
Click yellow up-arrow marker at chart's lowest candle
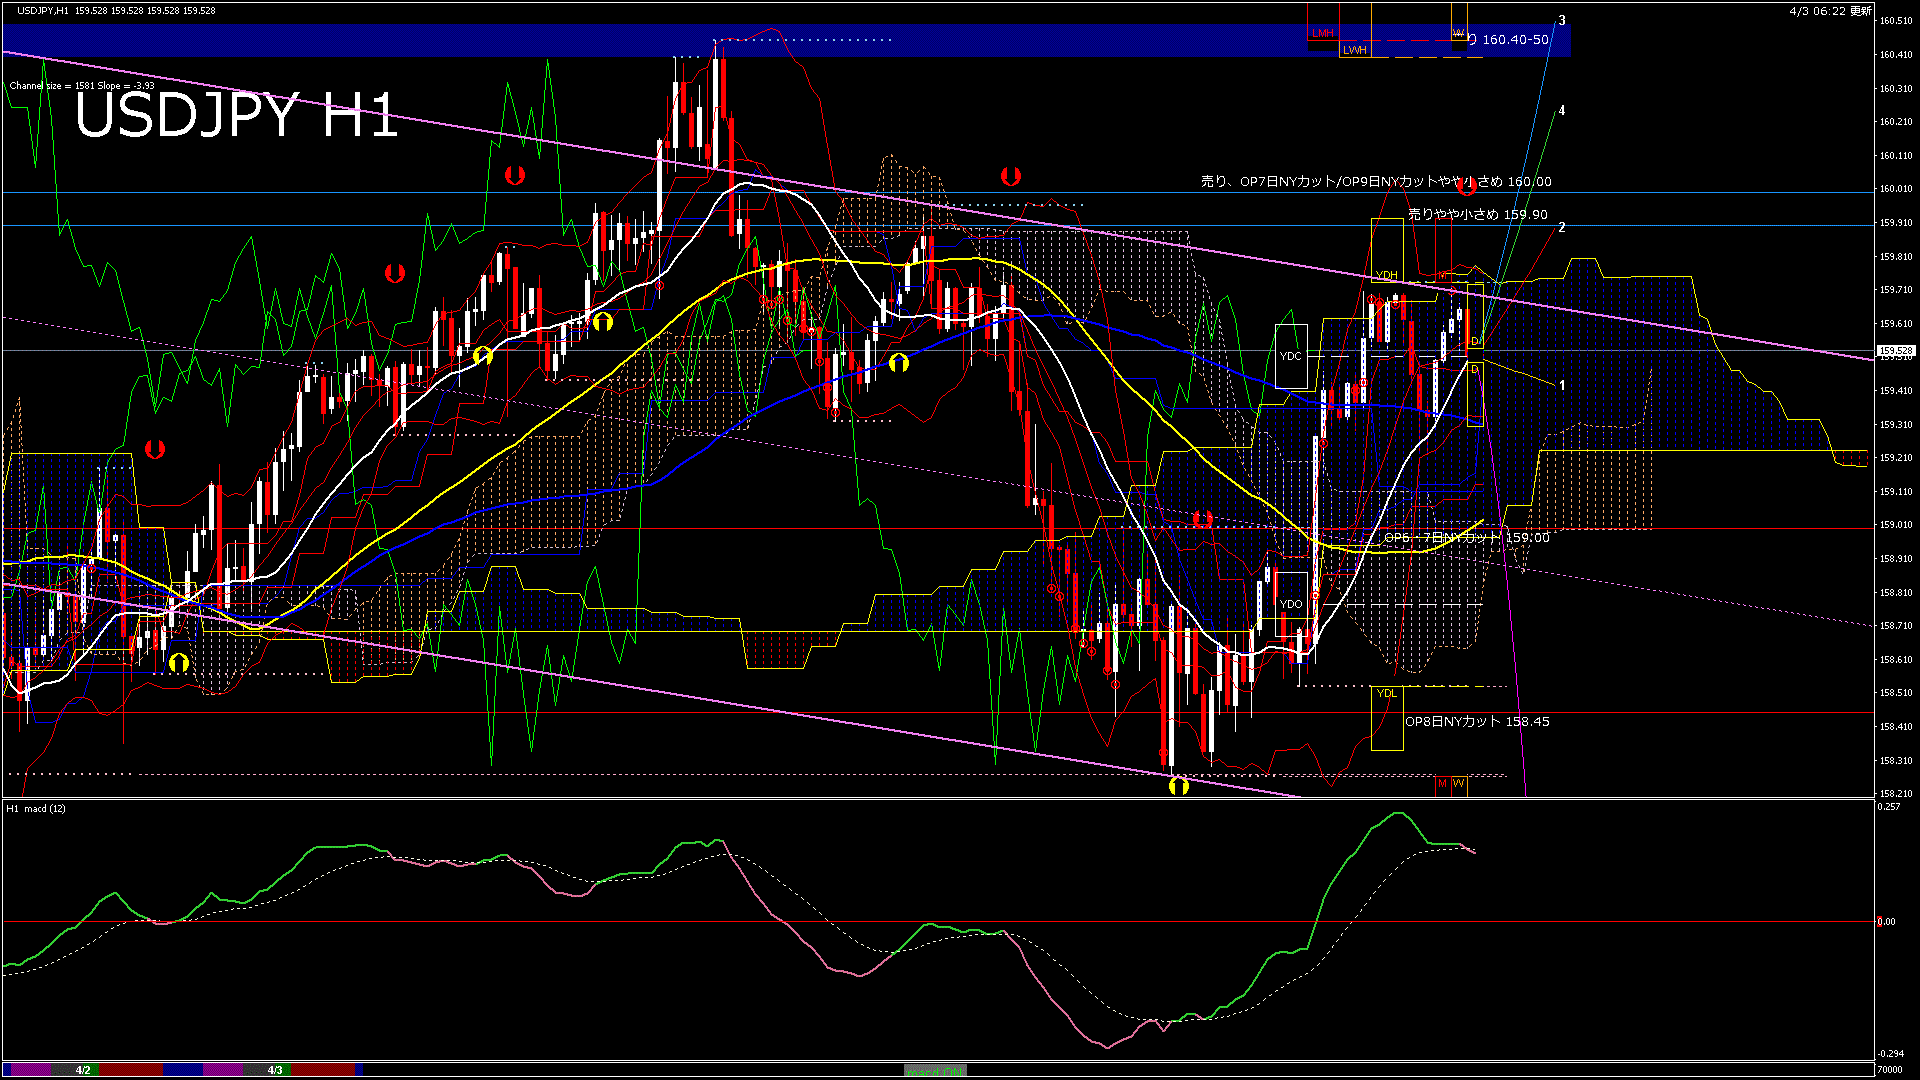[1179, 786]
